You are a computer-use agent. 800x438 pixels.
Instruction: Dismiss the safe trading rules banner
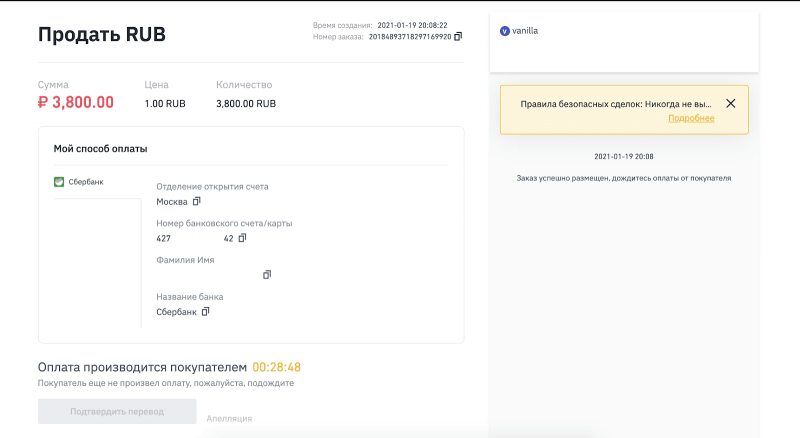pyautogui.click(x=730, y=103)
